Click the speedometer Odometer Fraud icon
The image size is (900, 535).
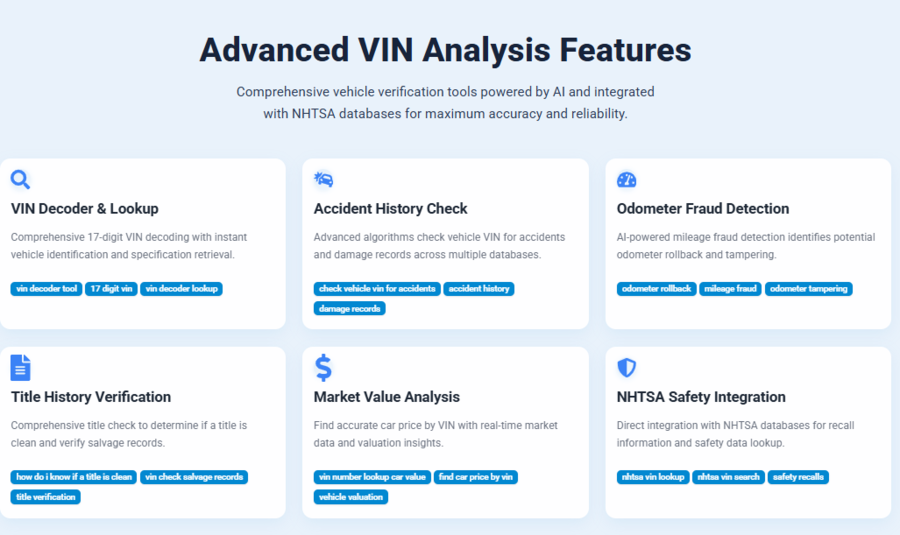(x=627, y=180)
